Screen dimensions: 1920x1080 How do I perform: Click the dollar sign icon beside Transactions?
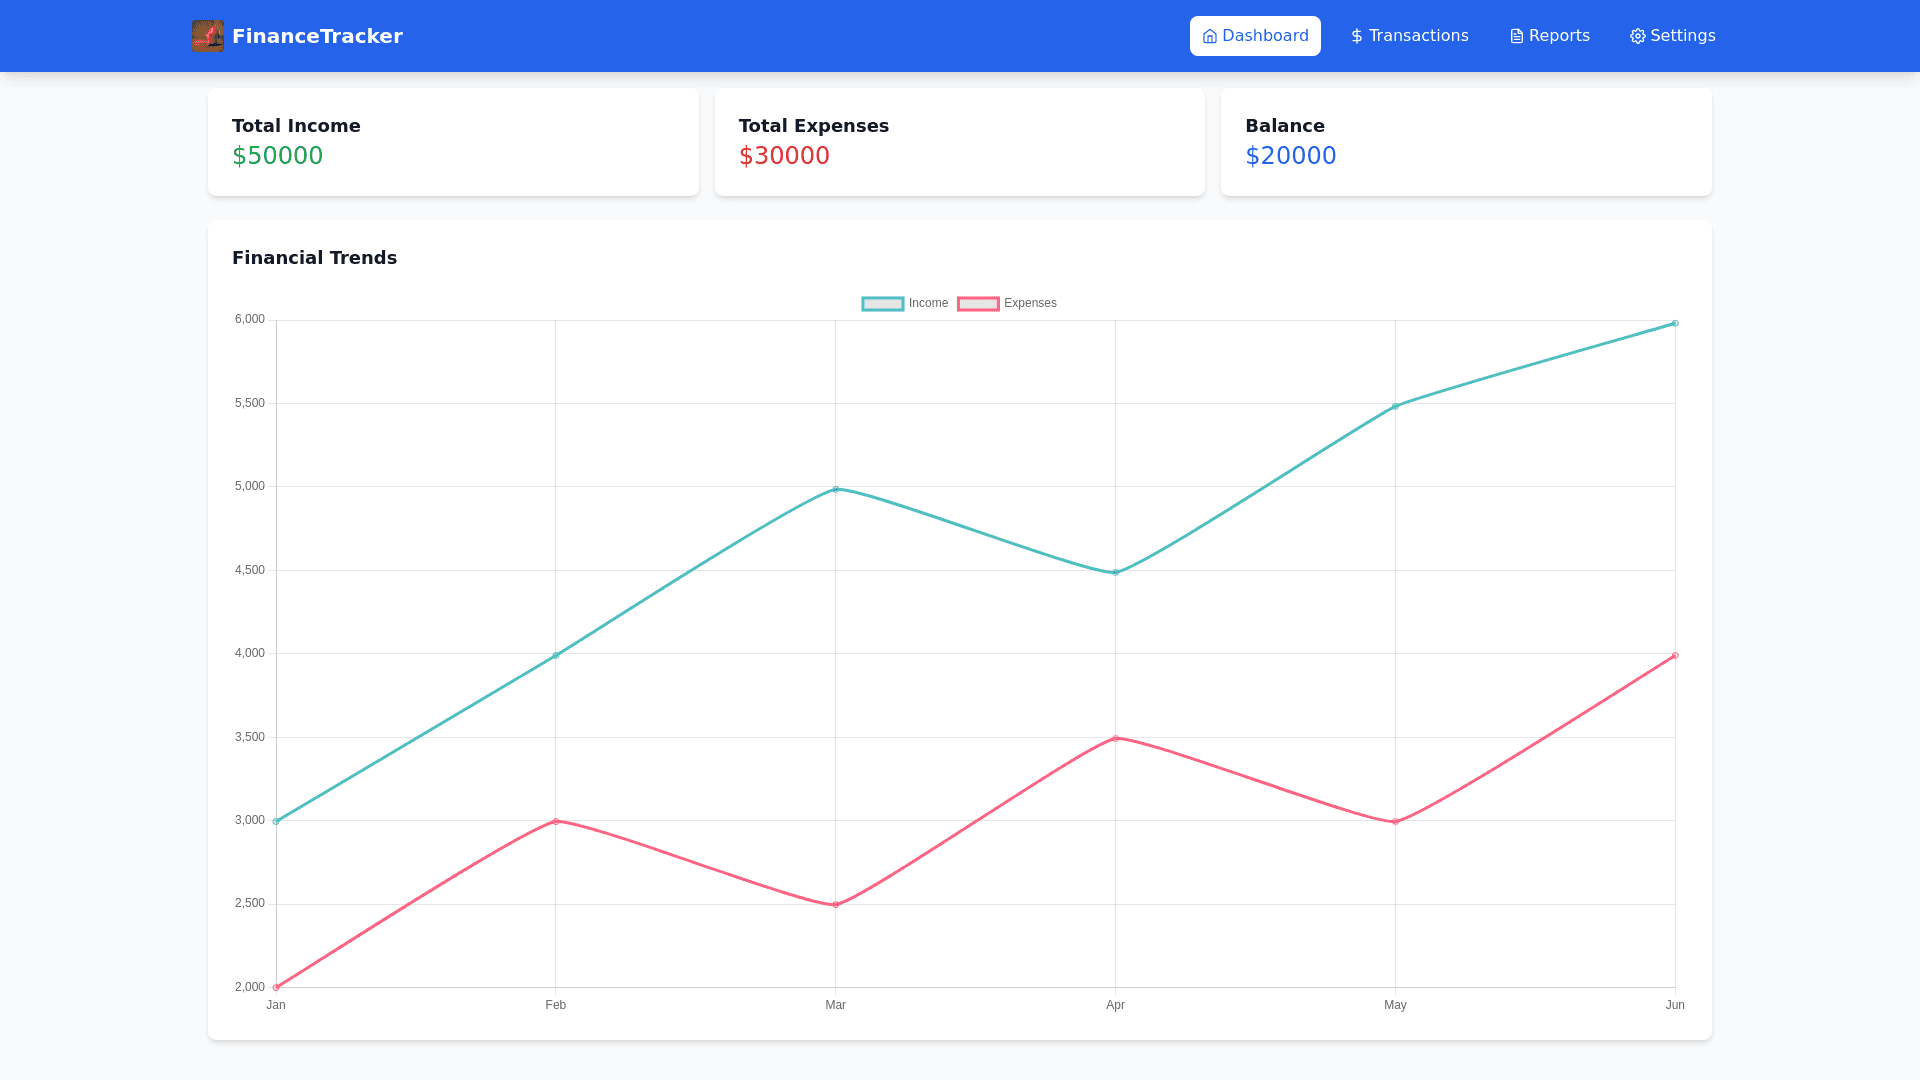(x=1357, y=36)
